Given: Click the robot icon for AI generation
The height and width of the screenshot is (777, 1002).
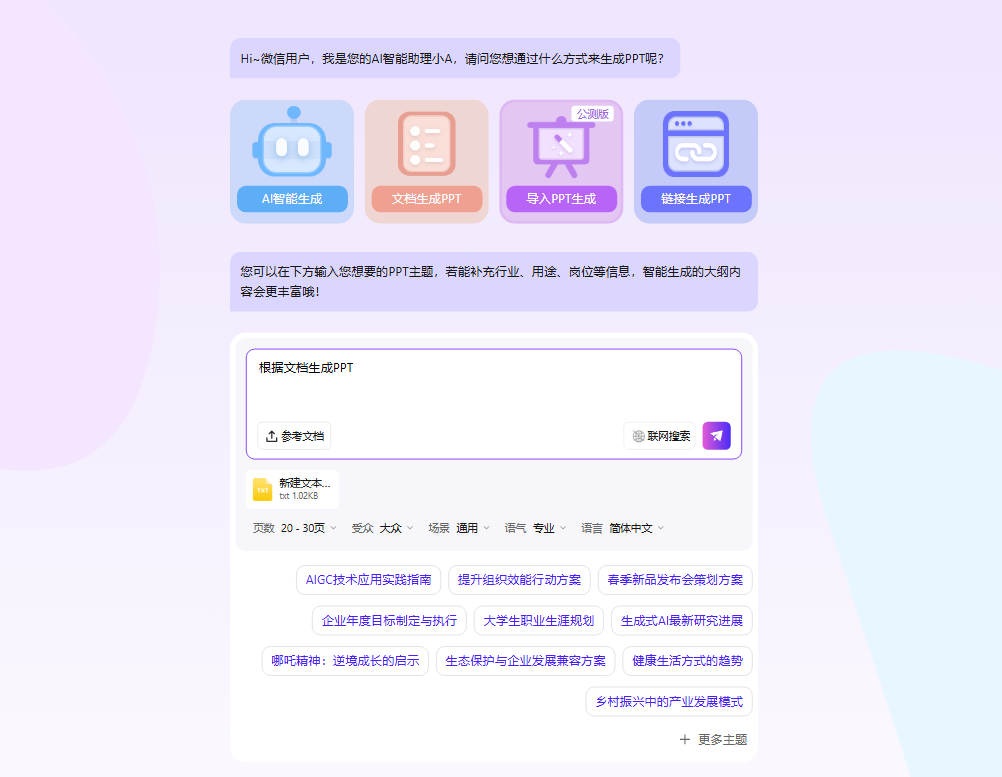Looking at the screenshot, I should click(292, 142).
